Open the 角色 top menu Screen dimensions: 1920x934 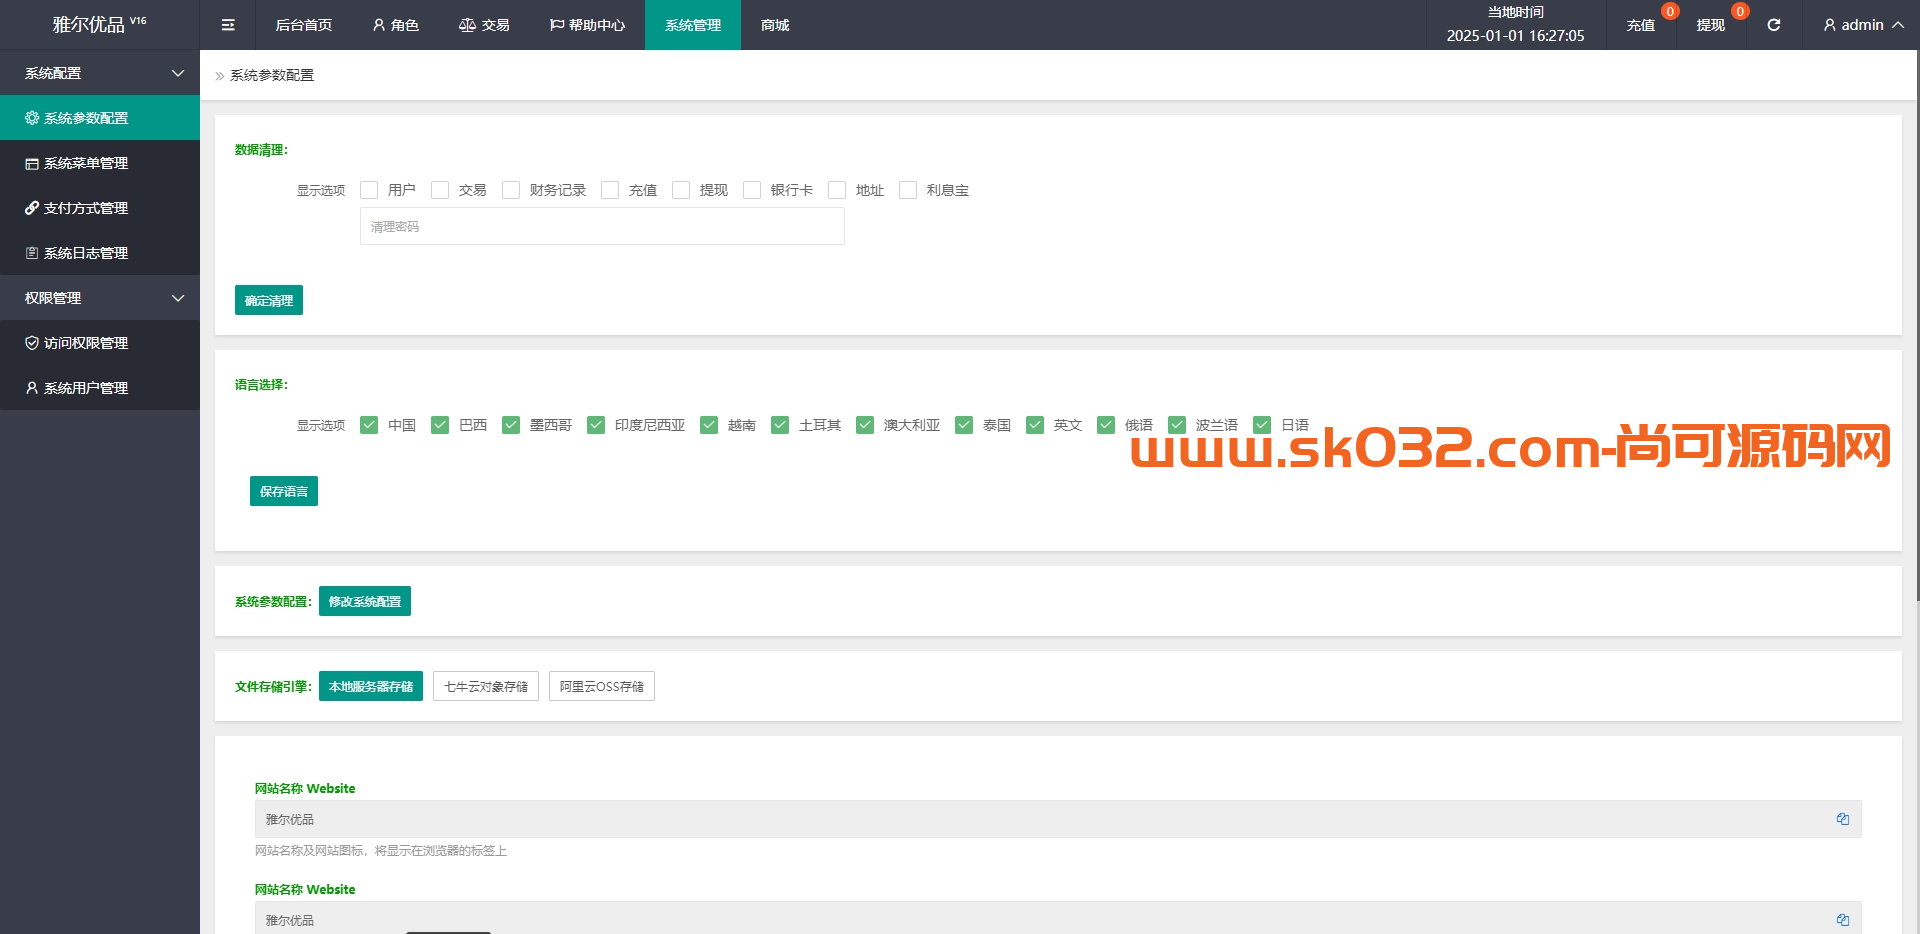click(395, 25)
